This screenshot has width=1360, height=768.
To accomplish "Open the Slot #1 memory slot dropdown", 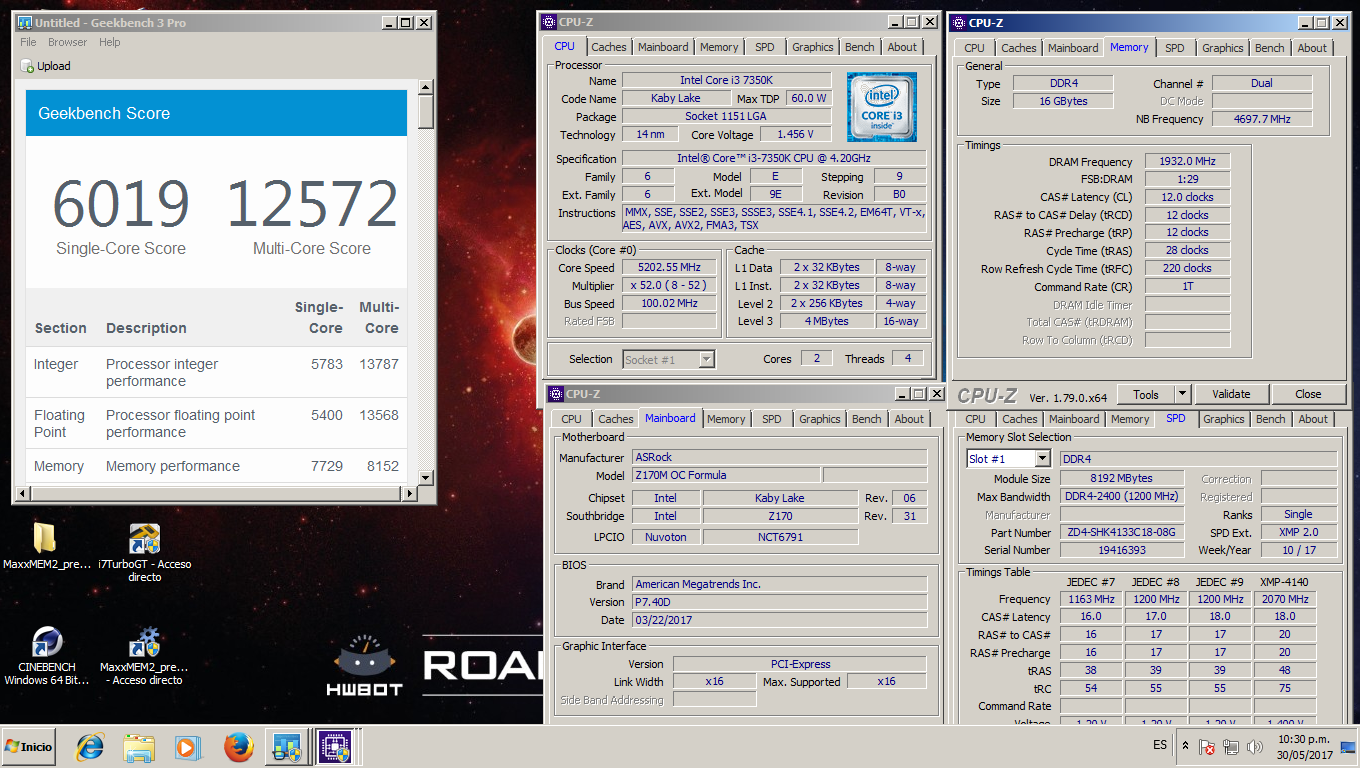I will pos(1043,459).
